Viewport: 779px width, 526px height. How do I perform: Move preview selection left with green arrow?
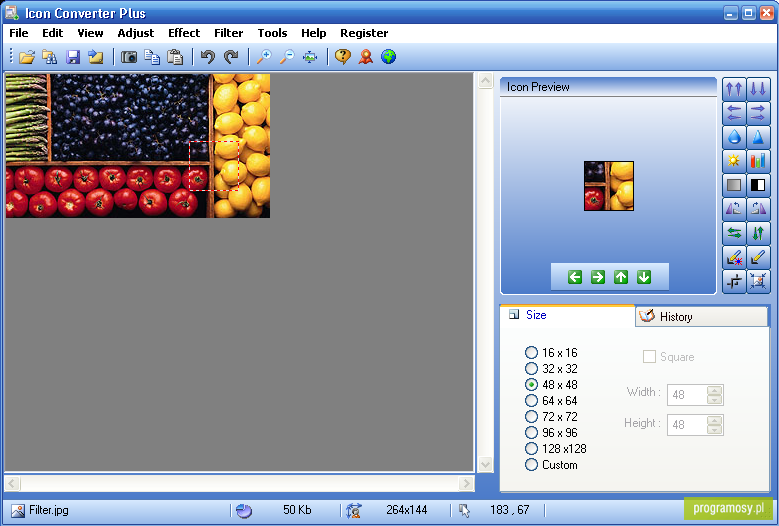[x=575, y=277]
